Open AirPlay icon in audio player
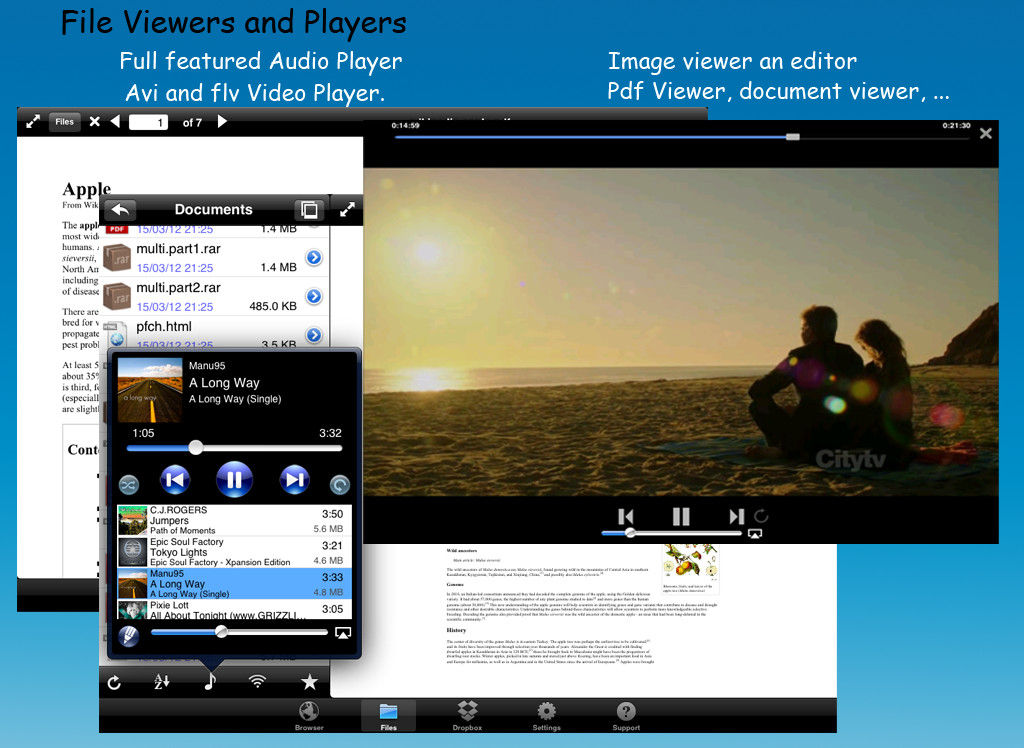Screen dimensions: 1024x748 tap(343, 633)
